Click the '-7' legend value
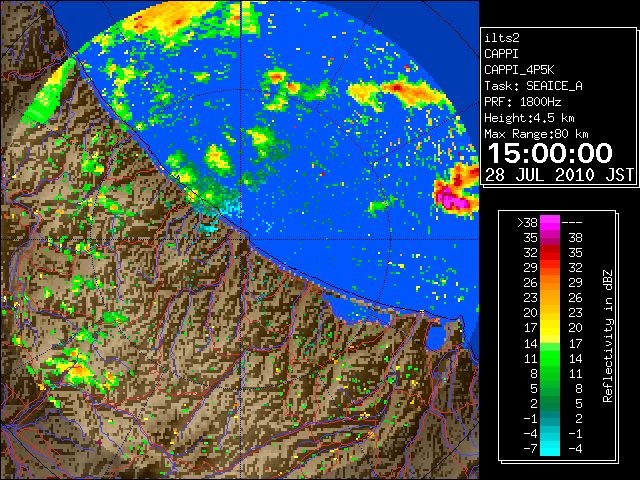640x480 pixels. point(530,449)
